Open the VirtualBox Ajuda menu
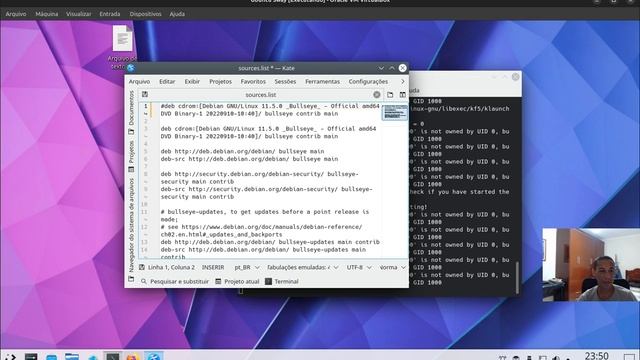The height and width of the screenshot is (360, 640). [177, 14]
